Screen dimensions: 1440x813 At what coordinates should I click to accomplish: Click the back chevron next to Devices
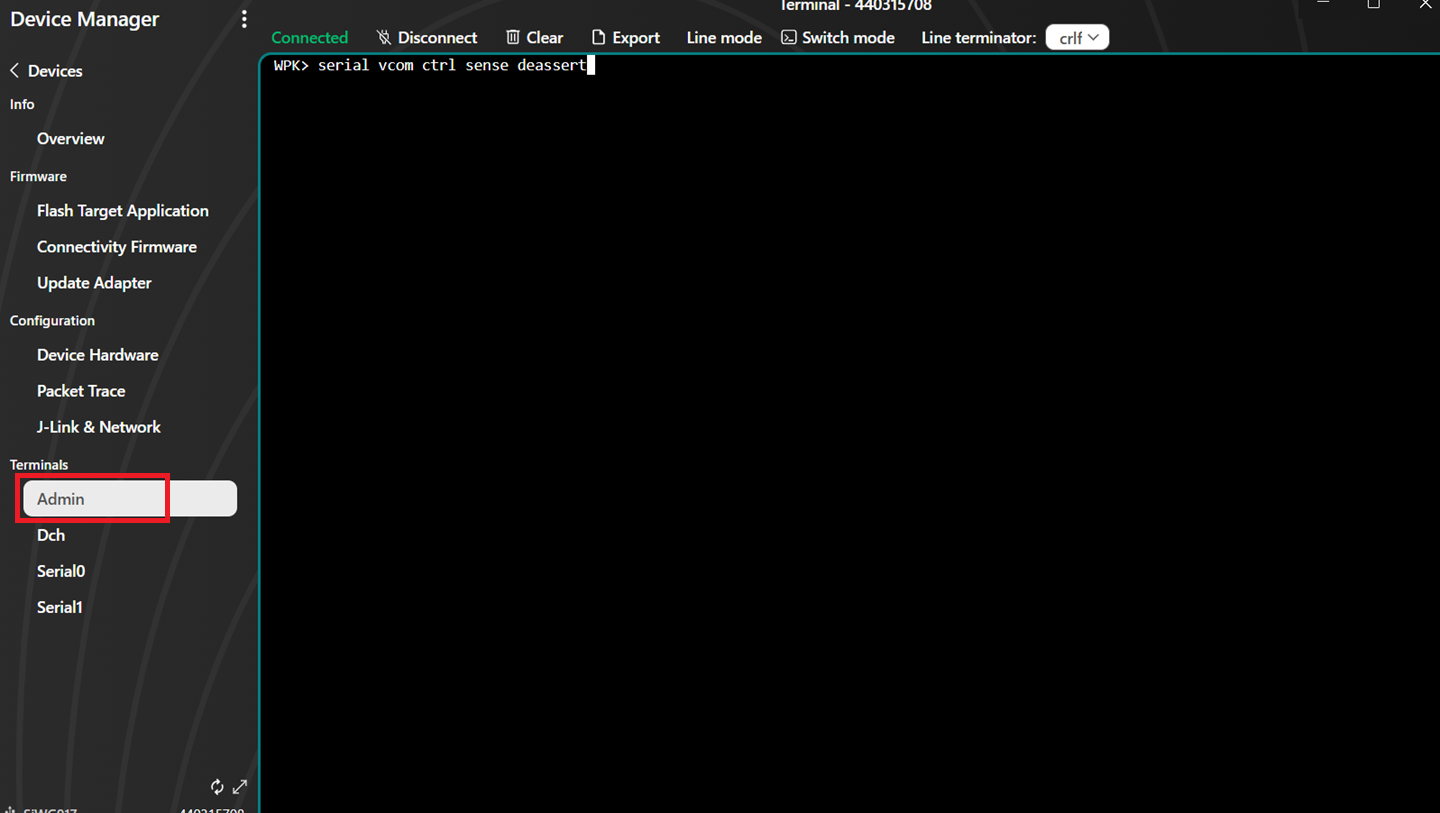tap(15, 71)
